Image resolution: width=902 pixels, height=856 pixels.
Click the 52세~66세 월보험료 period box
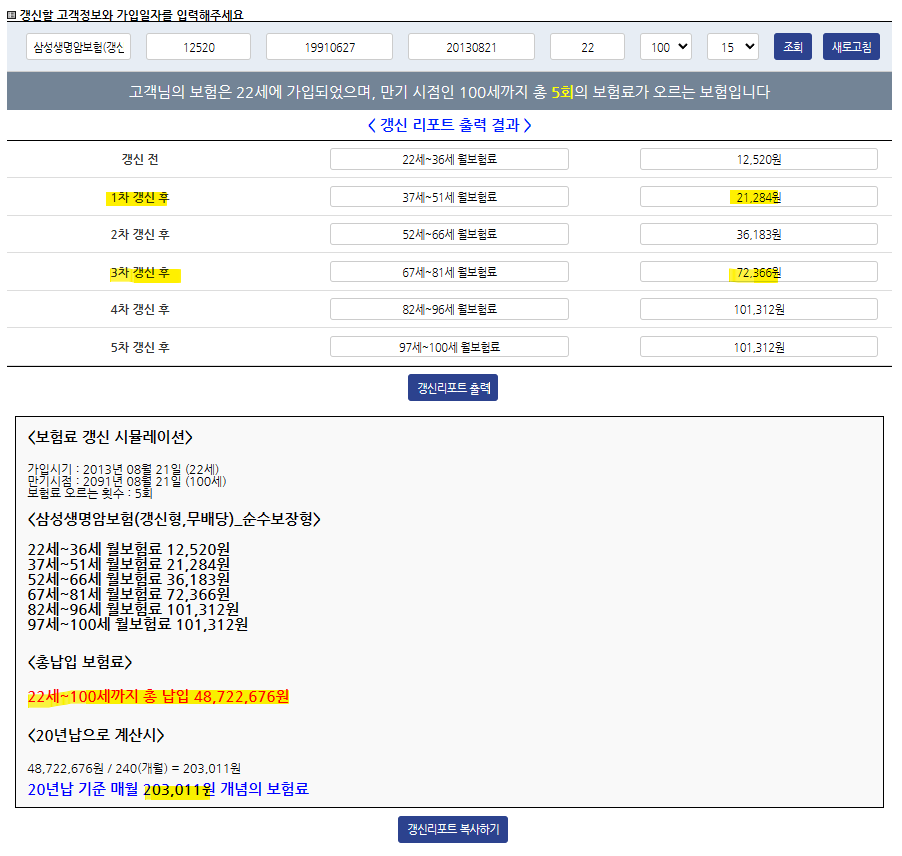point(449,234)
